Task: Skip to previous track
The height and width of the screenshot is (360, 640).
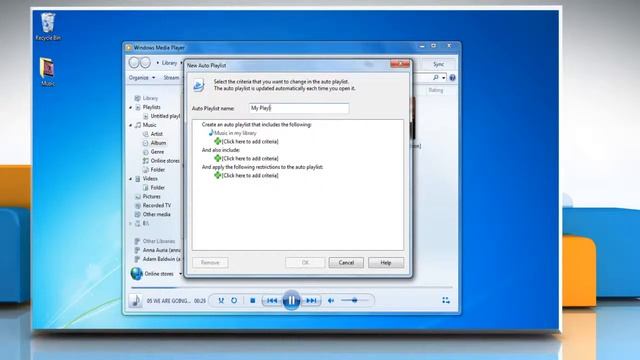Action: [x=272, y=300]
